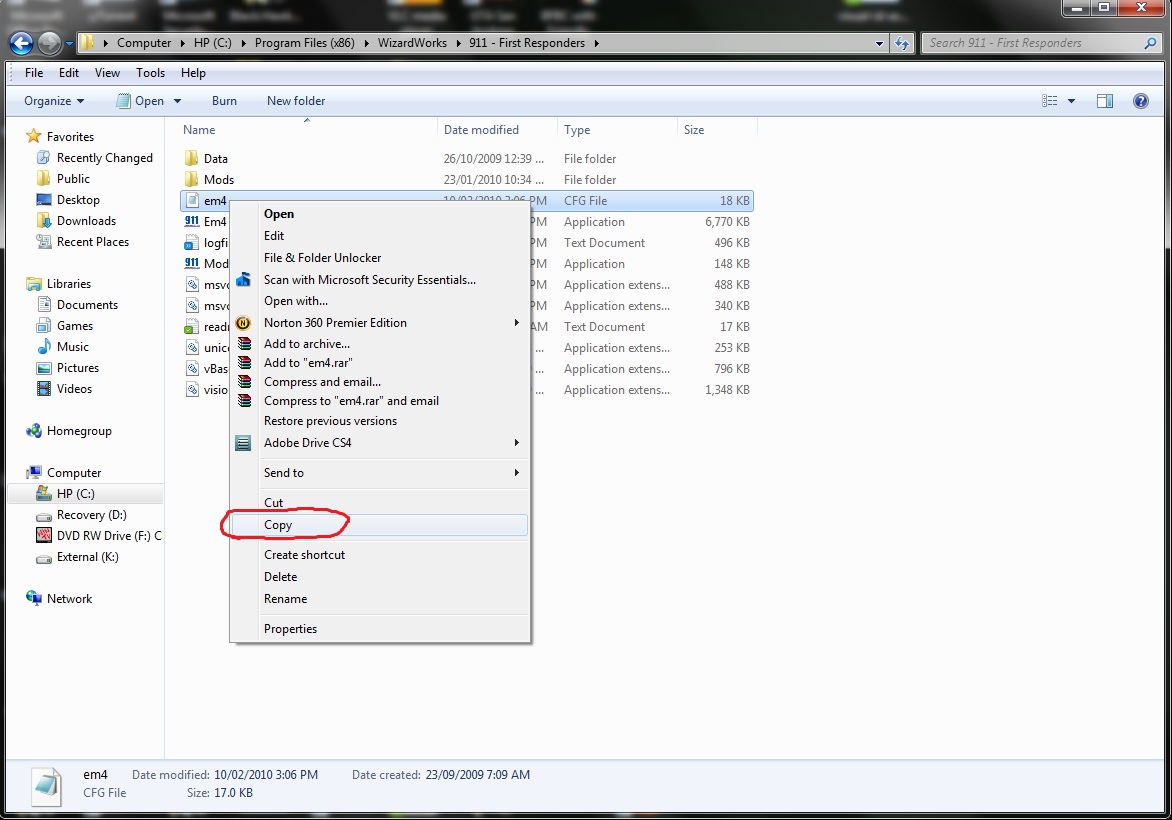Image resolution: width=1172 pixels, height=820 pixels.
Task: Select File & Folder Unlocker entry
Action: point(380,258)
